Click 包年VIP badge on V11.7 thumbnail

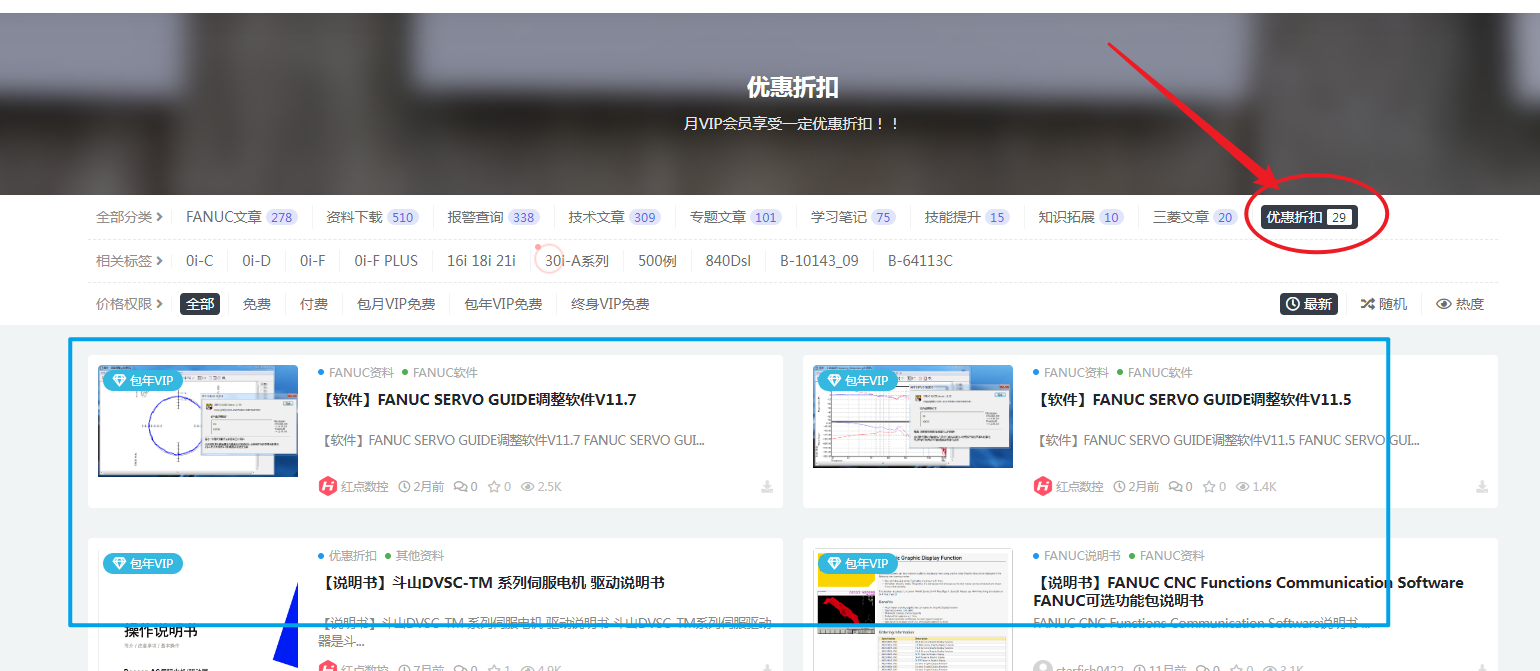(143, 380)
